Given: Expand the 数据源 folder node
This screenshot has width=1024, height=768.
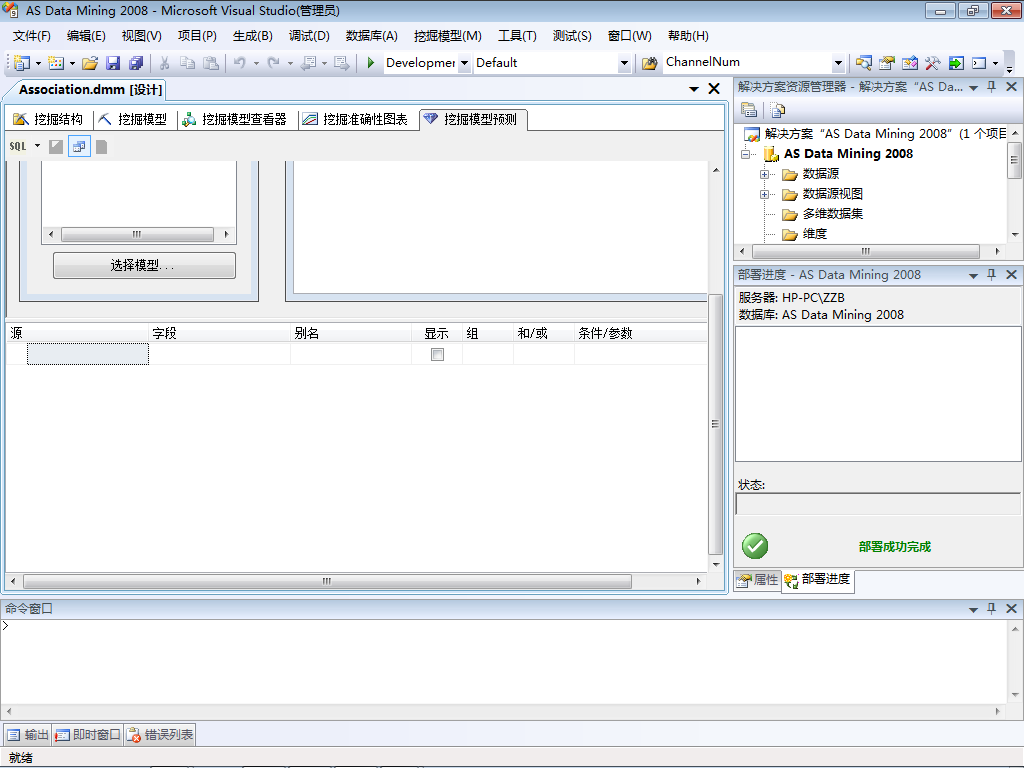Looking at the screenshot, I should pos(764,174).
